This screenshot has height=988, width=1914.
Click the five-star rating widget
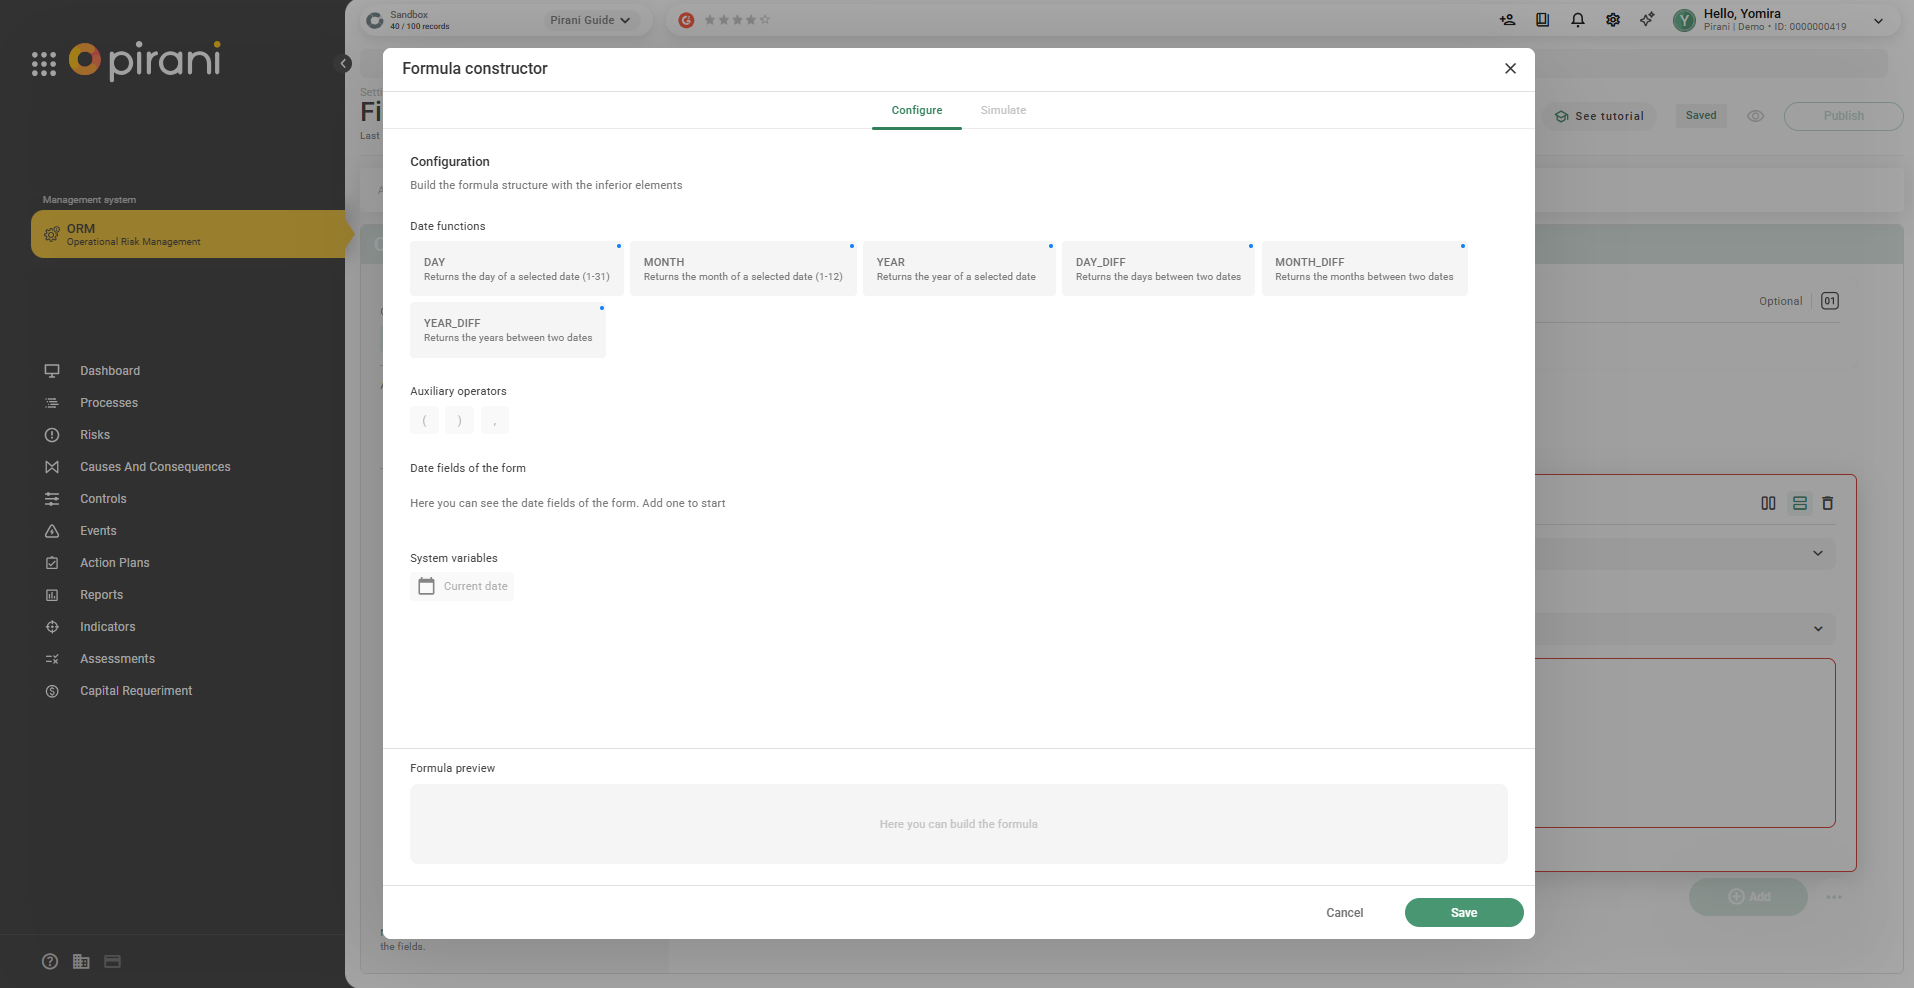click(737, 20)
